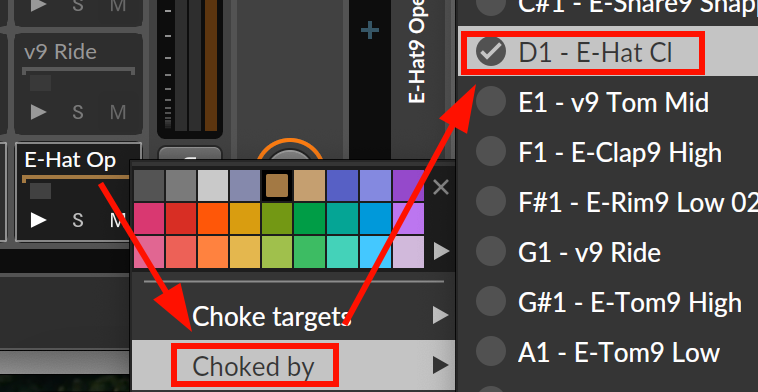Close the color palette with X

point(441,187)
